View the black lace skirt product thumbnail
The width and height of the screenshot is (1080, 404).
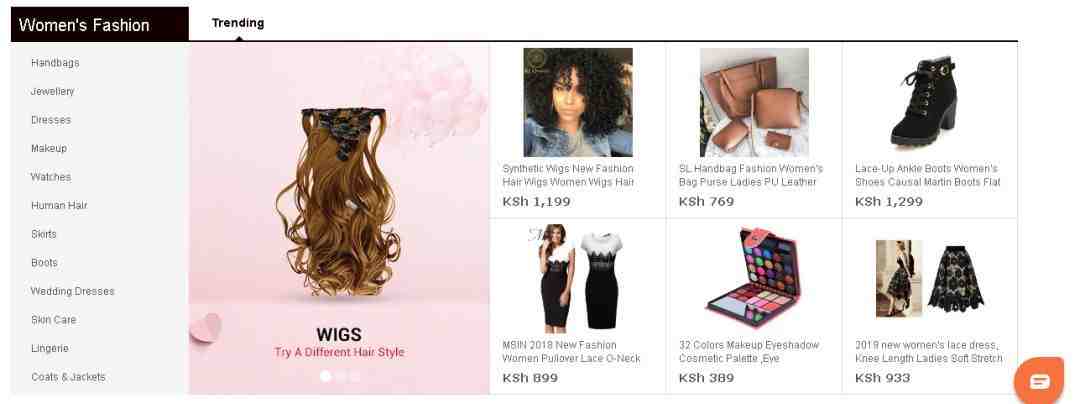click(931, 278)
